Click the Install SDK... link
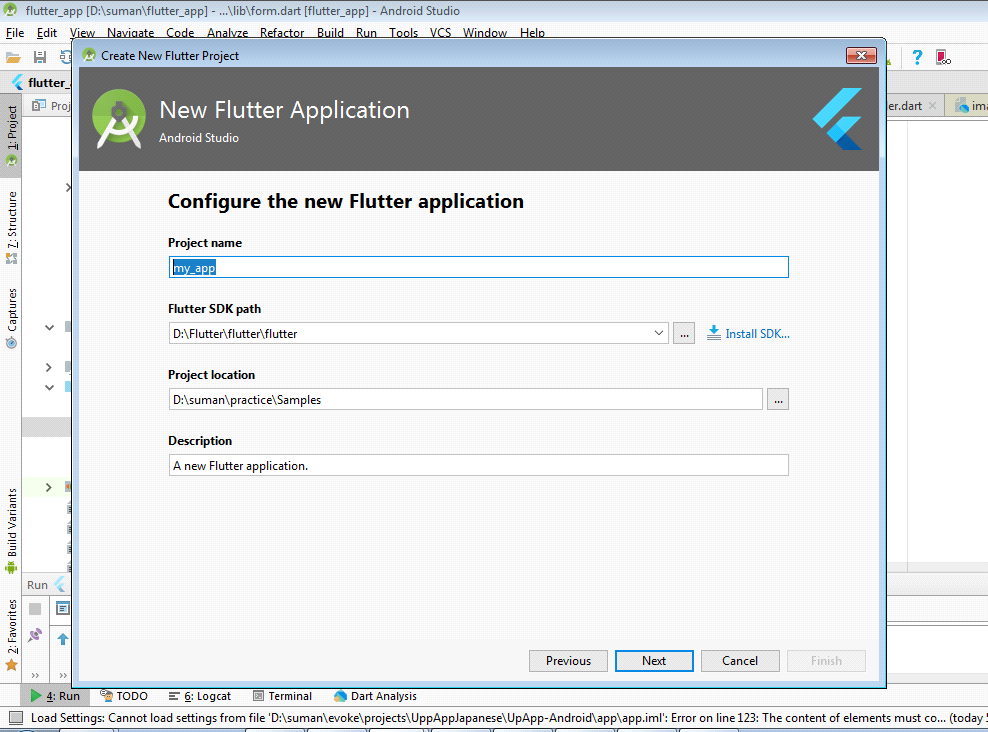Viewport: 988px width, 732px height. (757, 334)
